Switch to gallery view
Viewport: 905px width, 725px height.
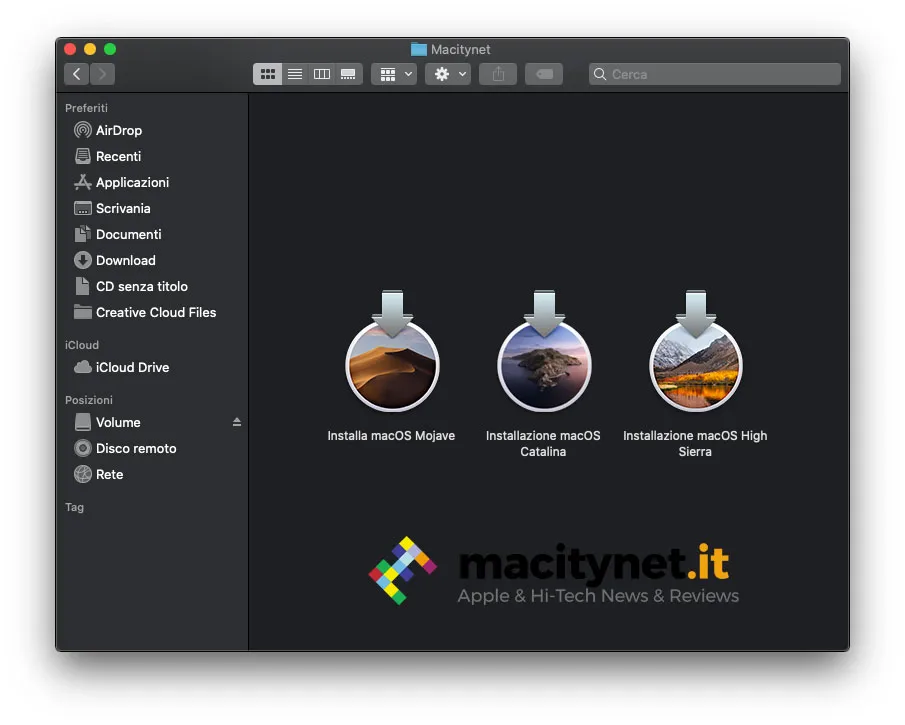tap(348, 74)
